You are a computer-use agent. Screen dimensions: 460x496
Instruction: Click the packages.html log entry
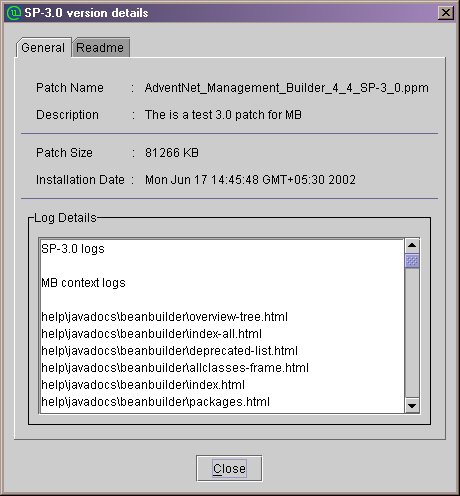pos(155,402)
